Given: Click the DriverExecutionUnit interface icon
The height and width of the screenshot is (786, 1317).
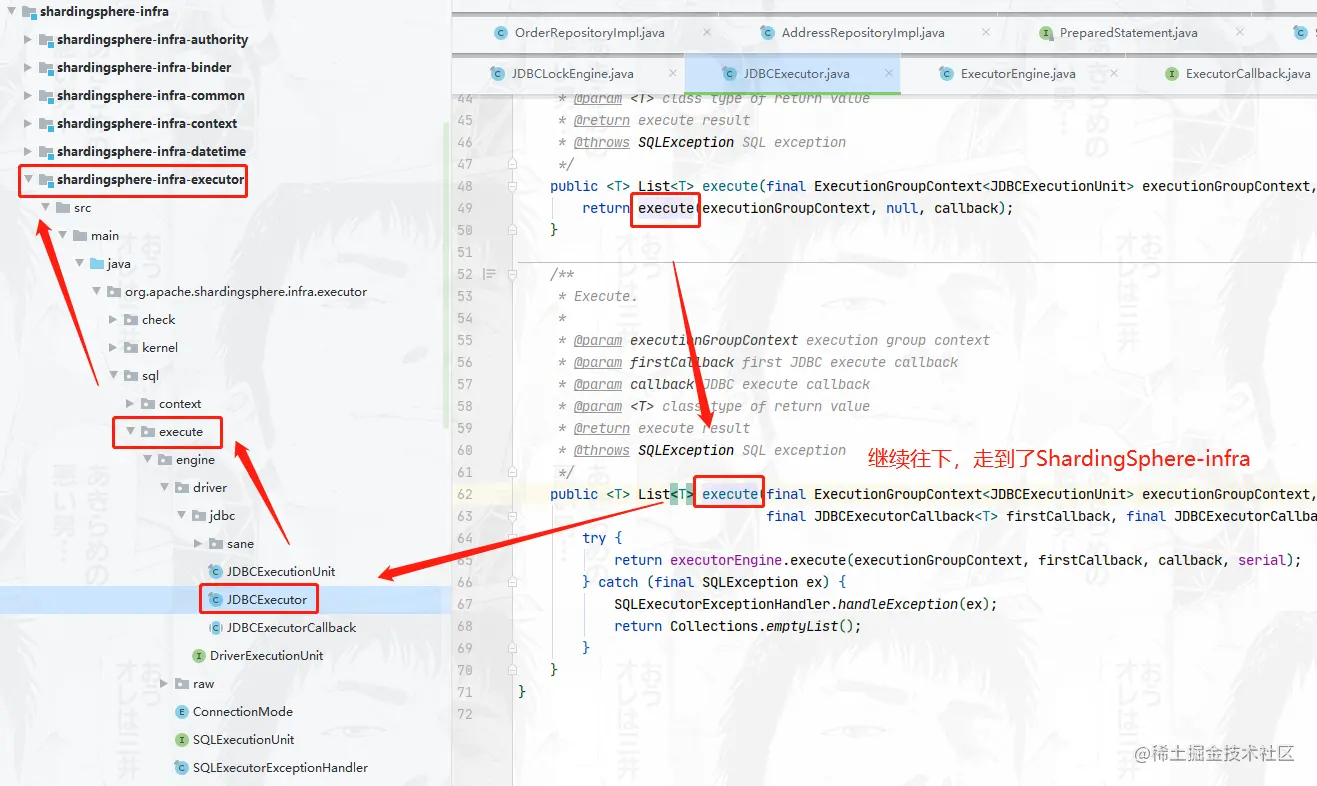Looking at the screenshot, I should coord(198,656).
